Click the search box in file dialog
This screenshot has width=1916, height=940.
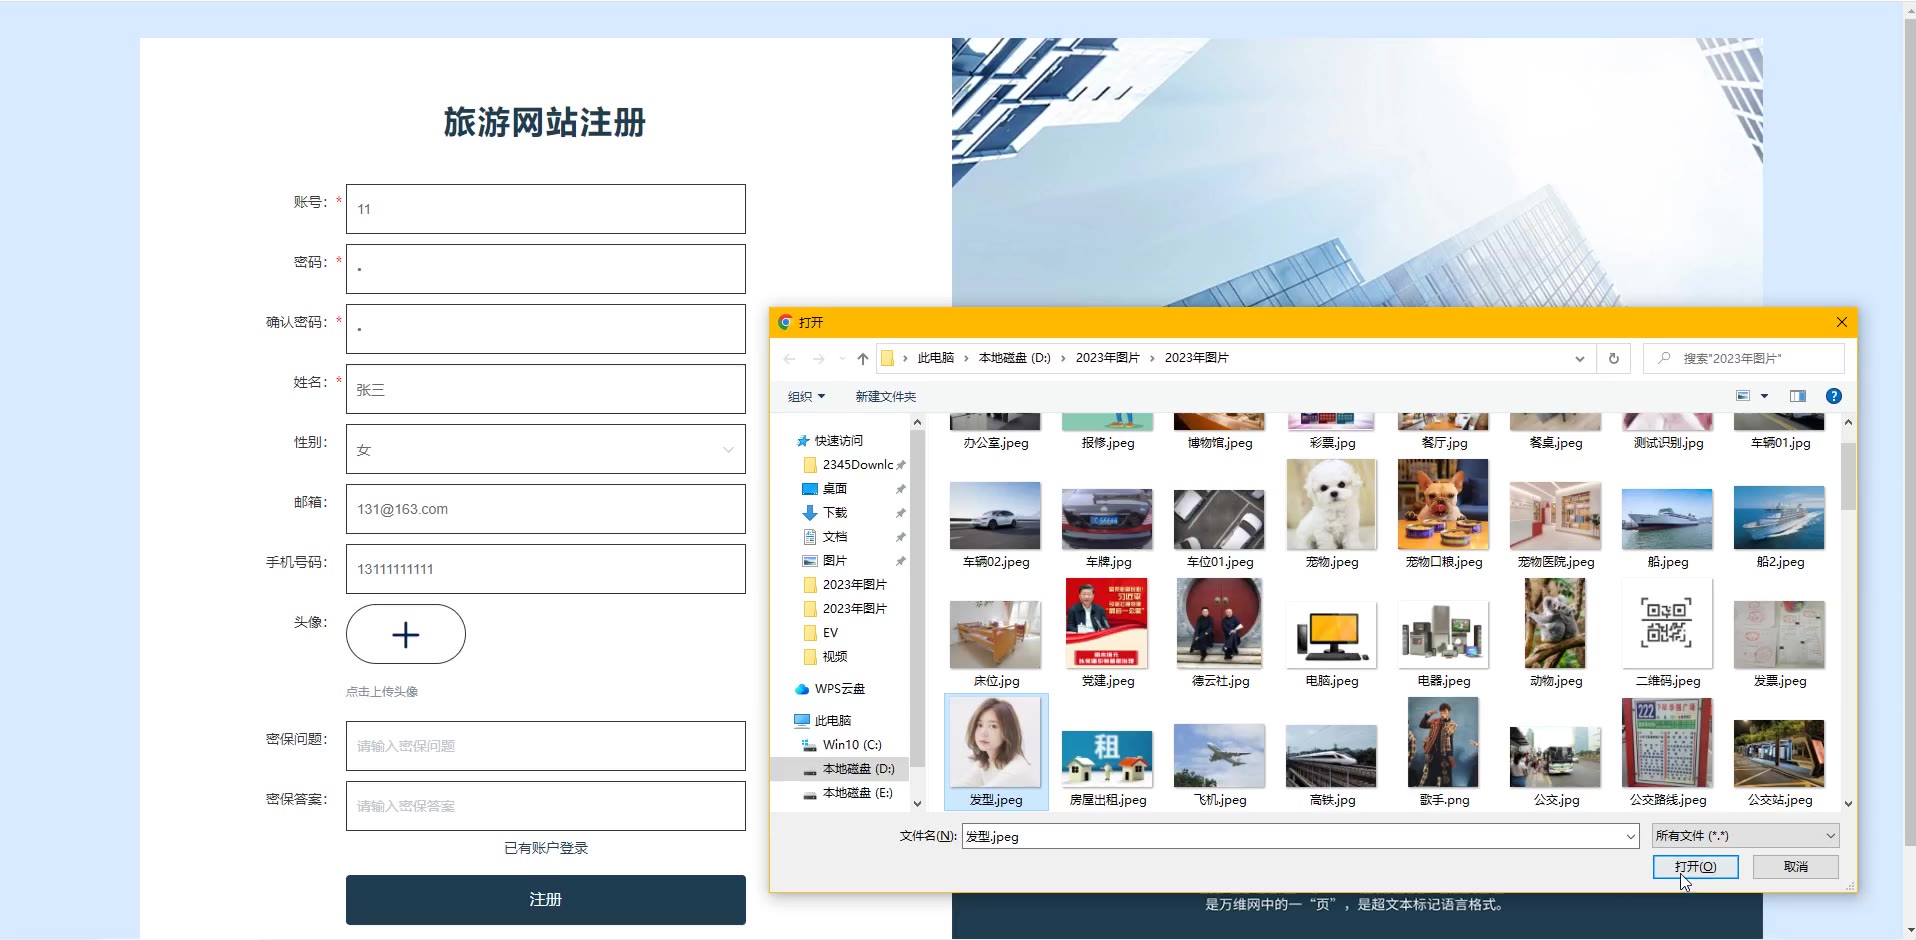(1743, 358)
